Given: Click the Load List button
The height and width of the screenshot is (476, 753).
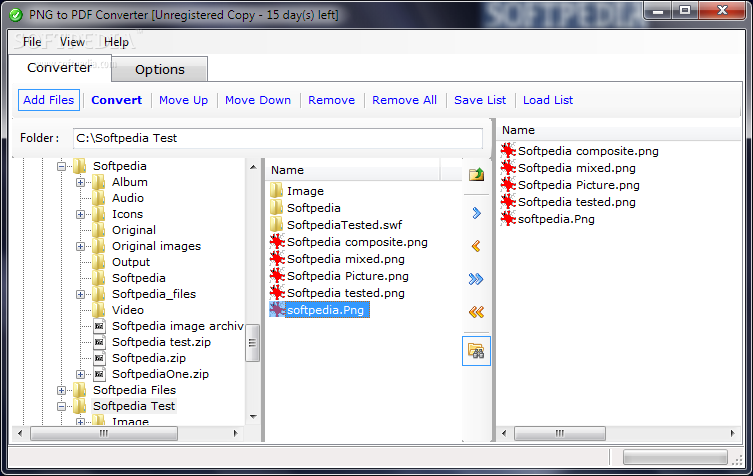Looking at the screenshot, I should [548, 100].
